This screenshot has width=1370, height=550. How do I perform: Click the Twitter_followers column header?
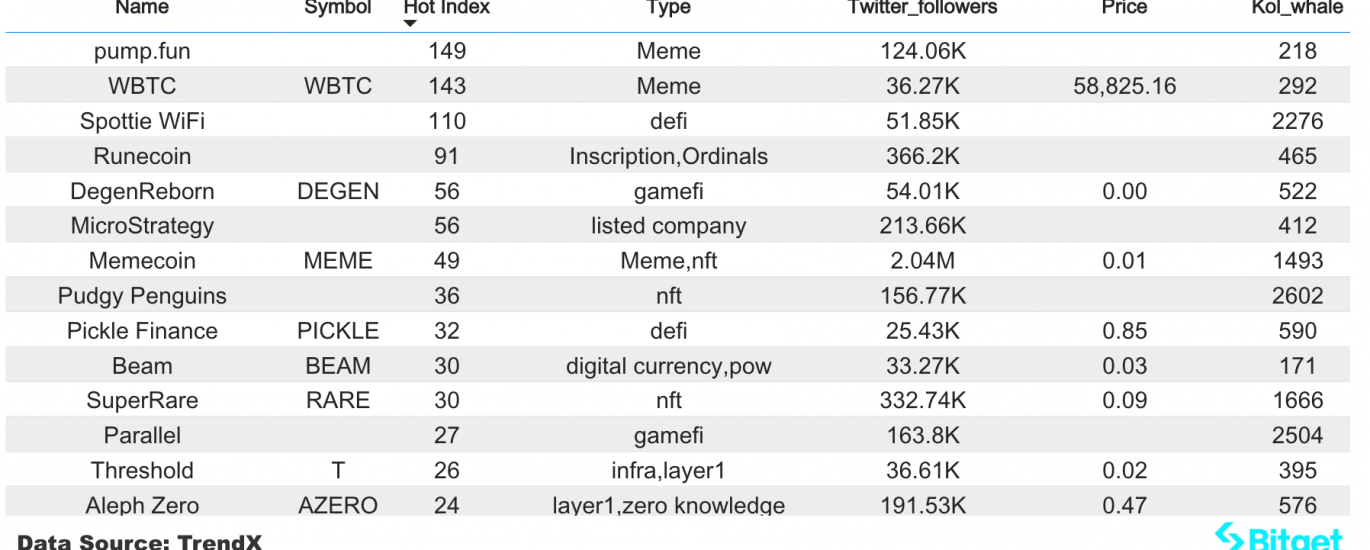click(922, 8)
